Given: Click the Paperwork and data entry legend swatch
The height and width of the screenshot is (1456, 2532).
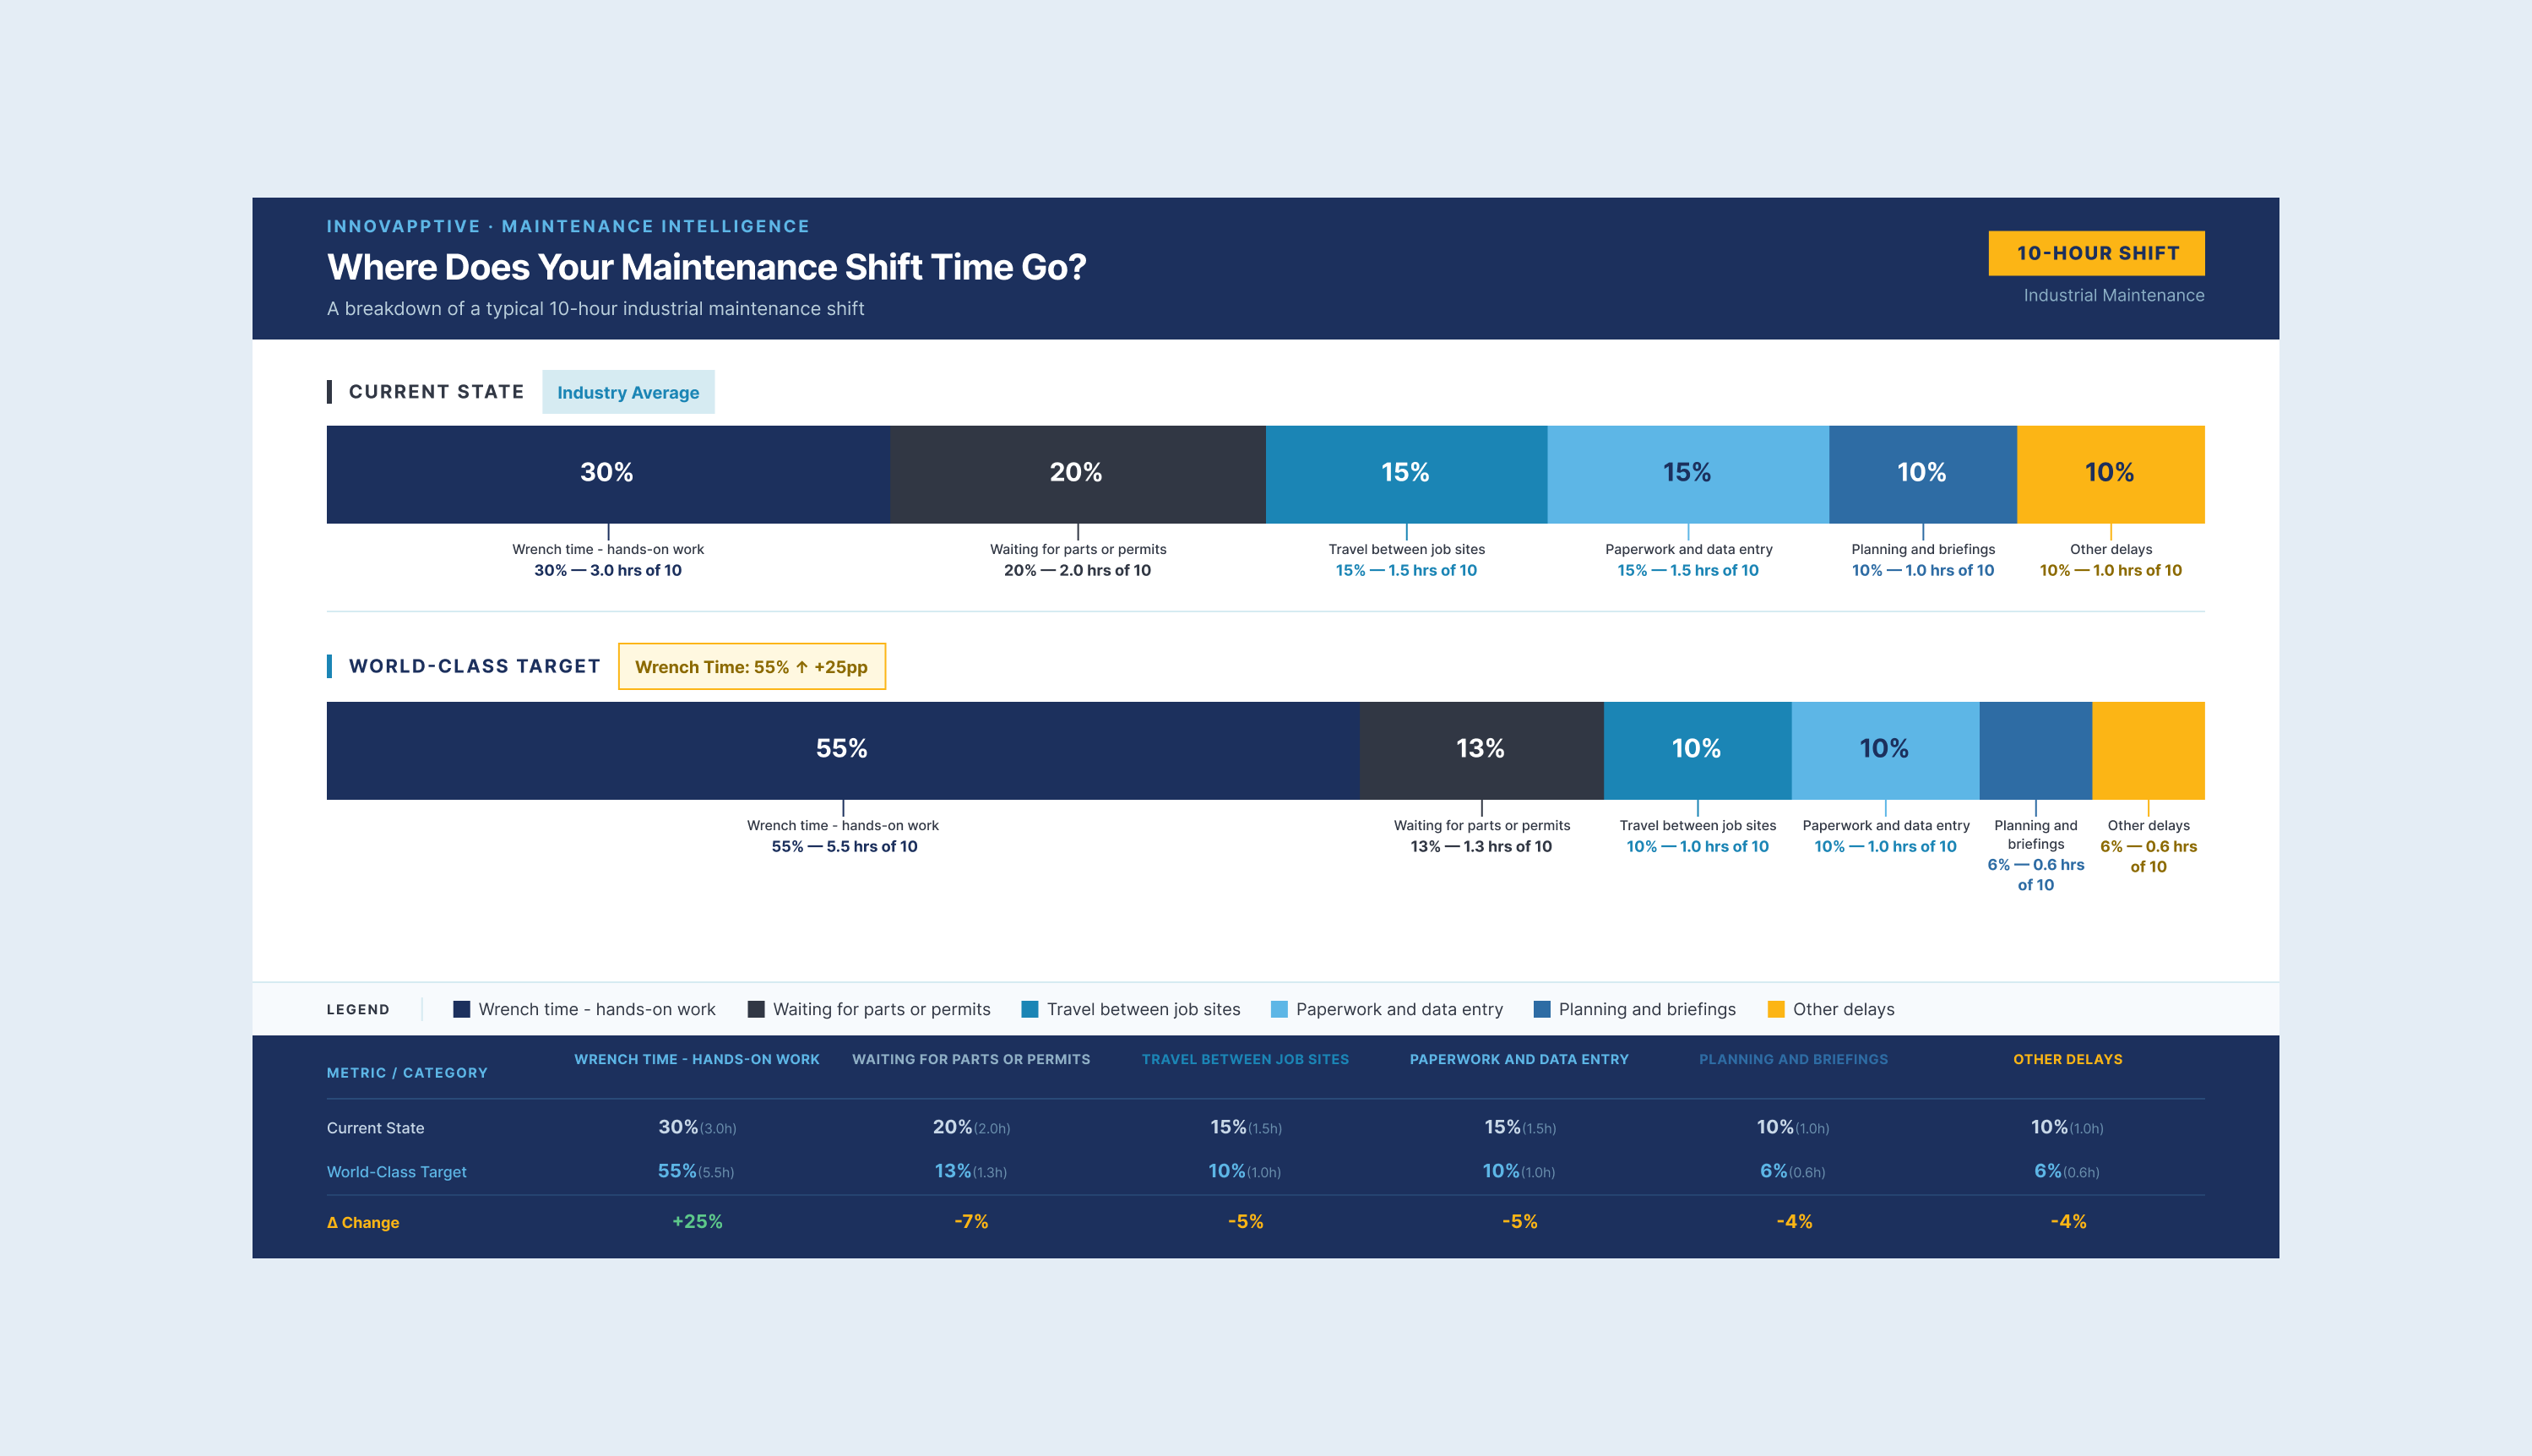Looking at the screenshot, I should [1279, 1009].
